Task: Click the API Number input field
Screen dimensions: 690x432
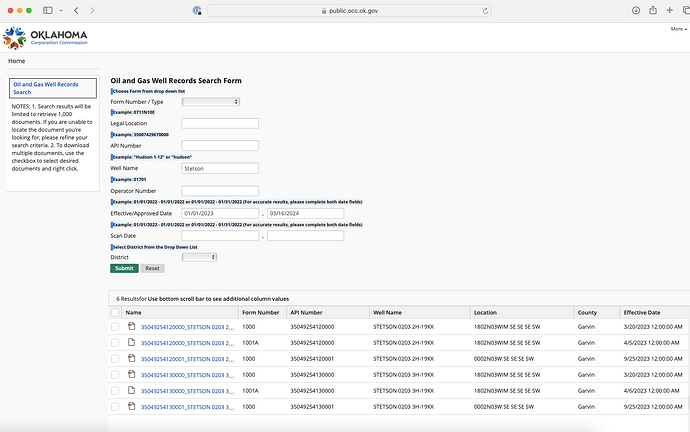Action: [220, 146]
